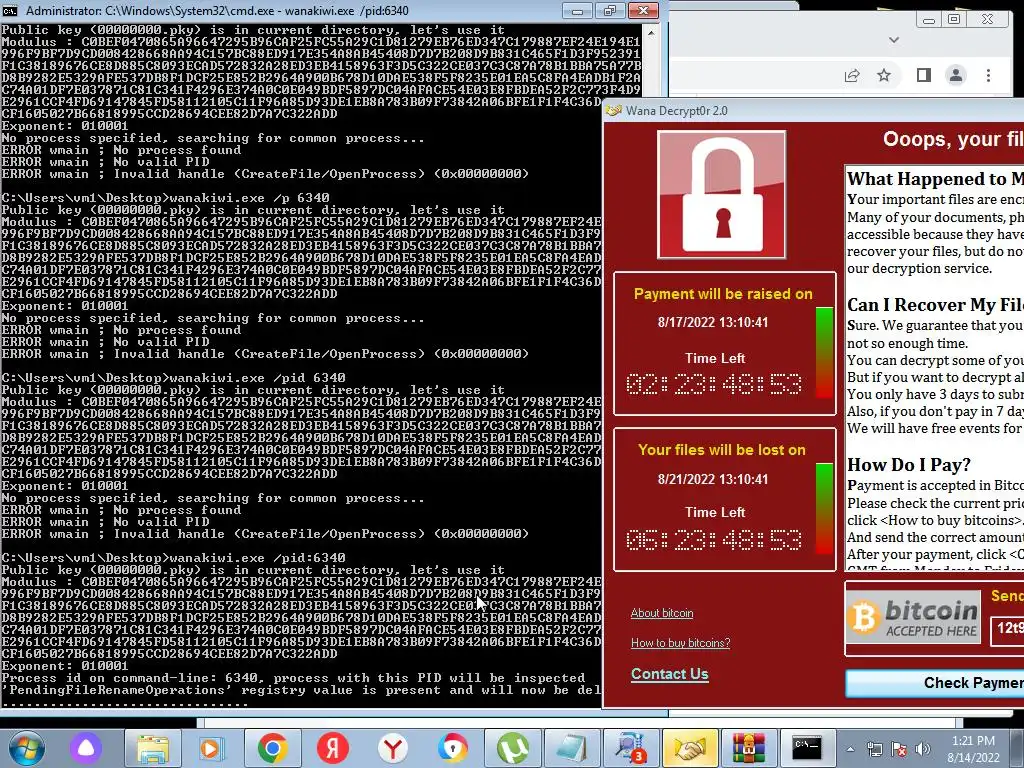
Task: Open Chrome's three-dot menu
Action: click(x=988, y=76)
